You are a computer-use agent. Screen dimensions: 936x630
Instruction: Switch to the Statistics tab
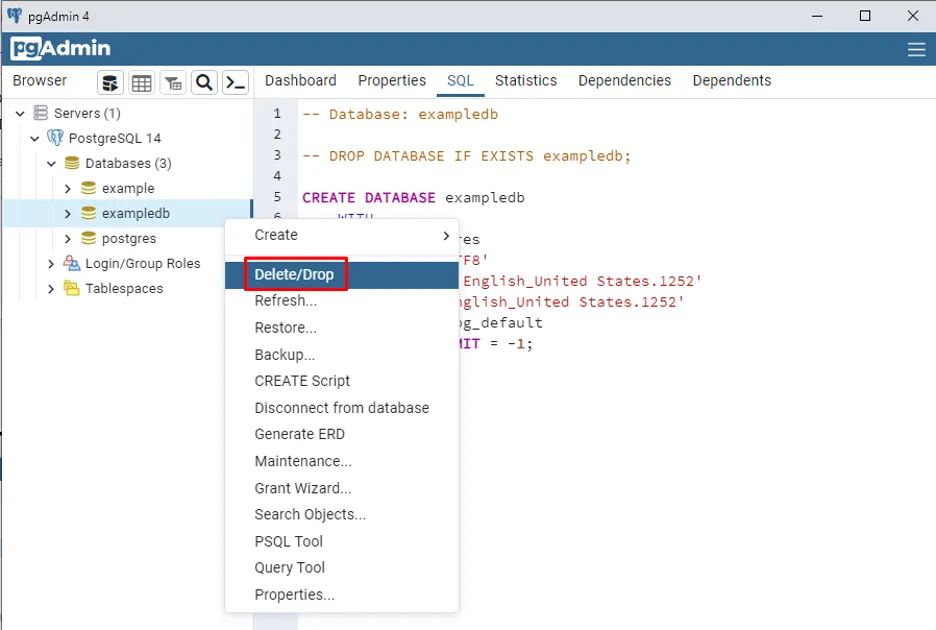525,81
